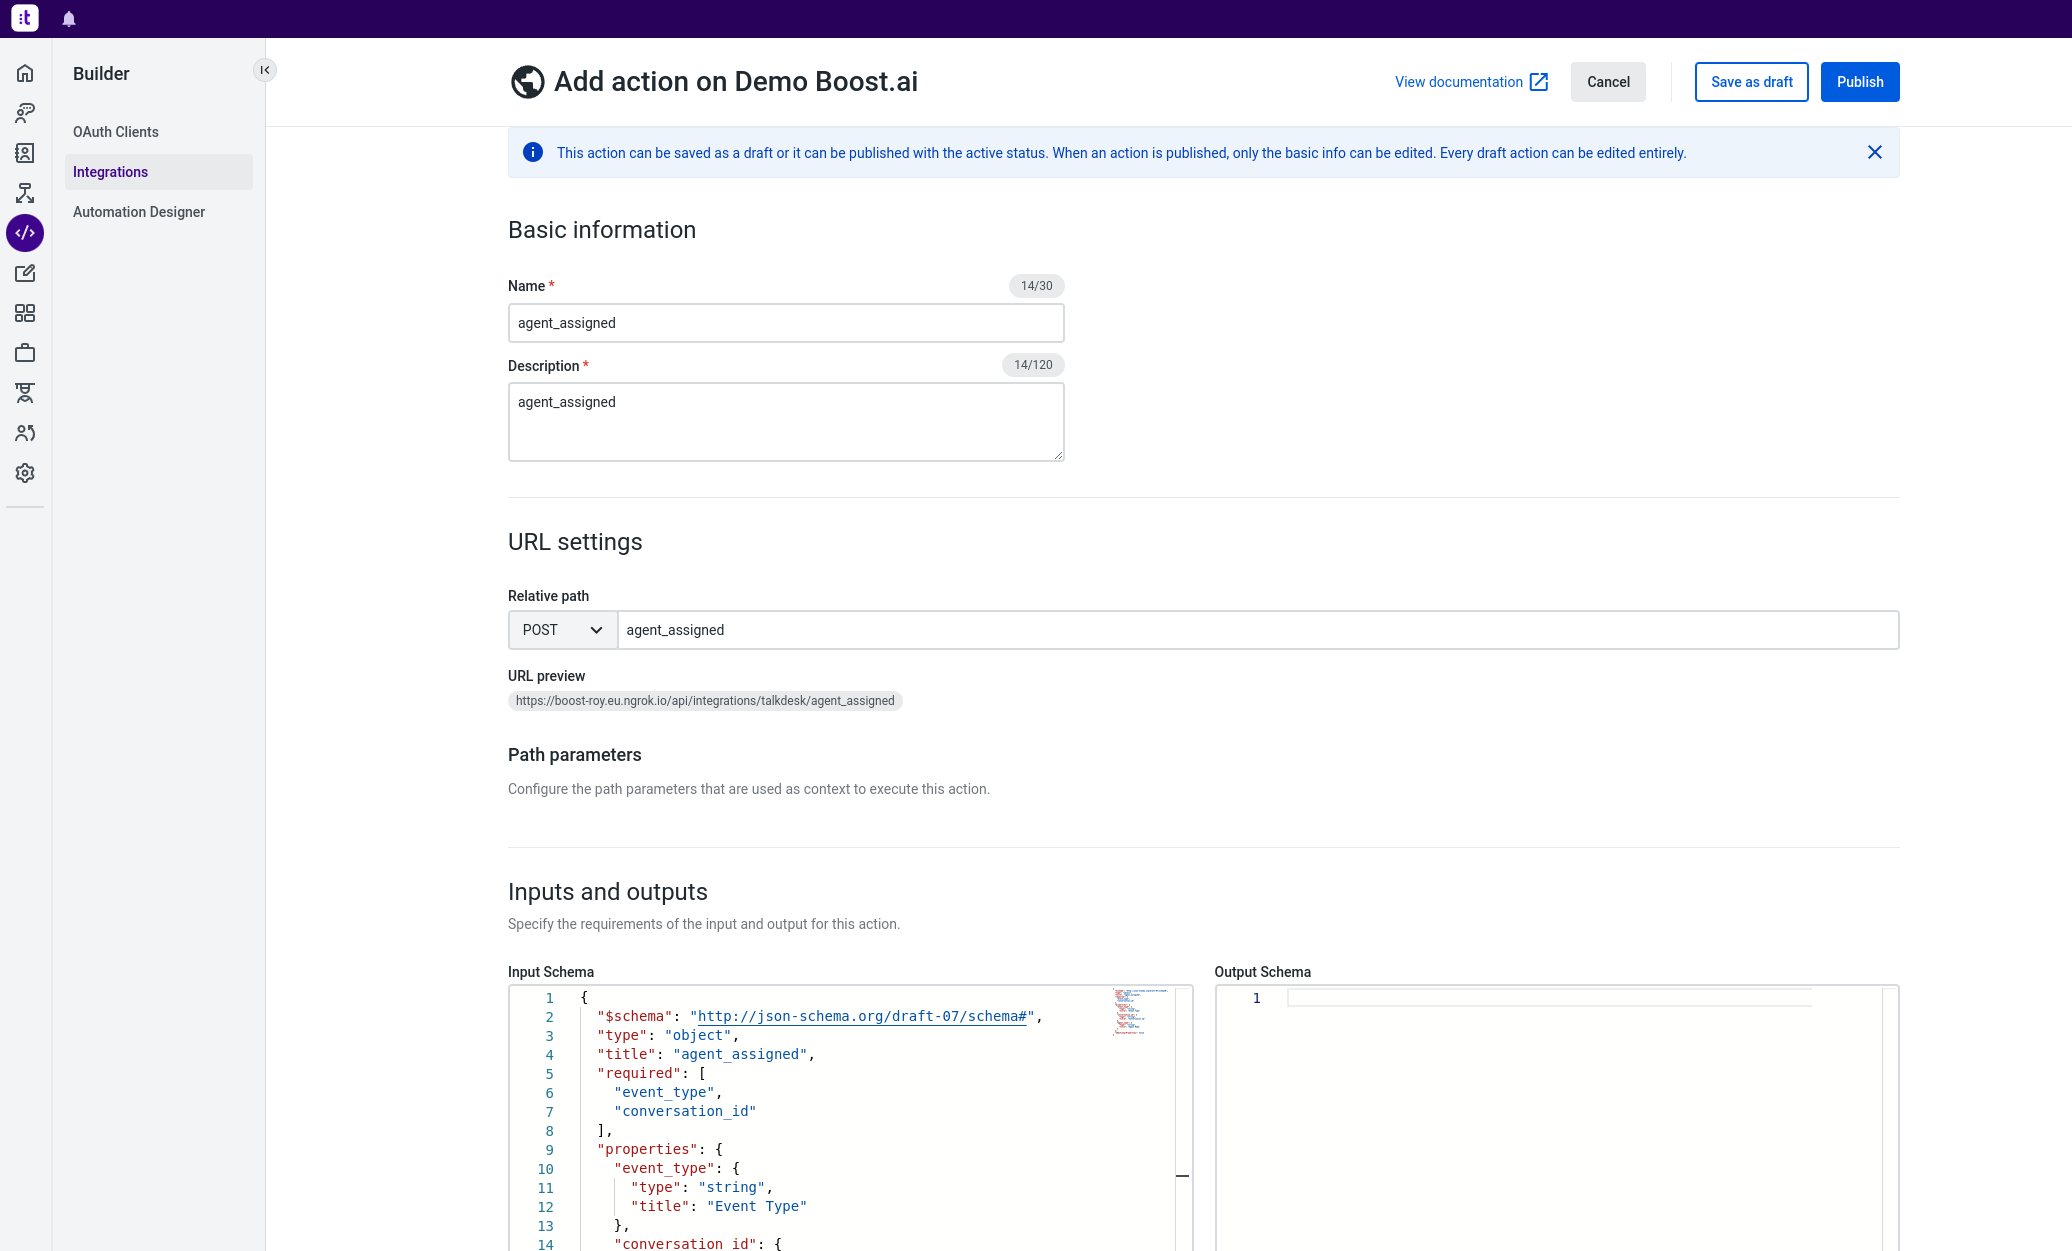This screenshot has width=2072, height=1251.
Task: Click the Input Schema vertical scrollbar
Action: 1183,1118
